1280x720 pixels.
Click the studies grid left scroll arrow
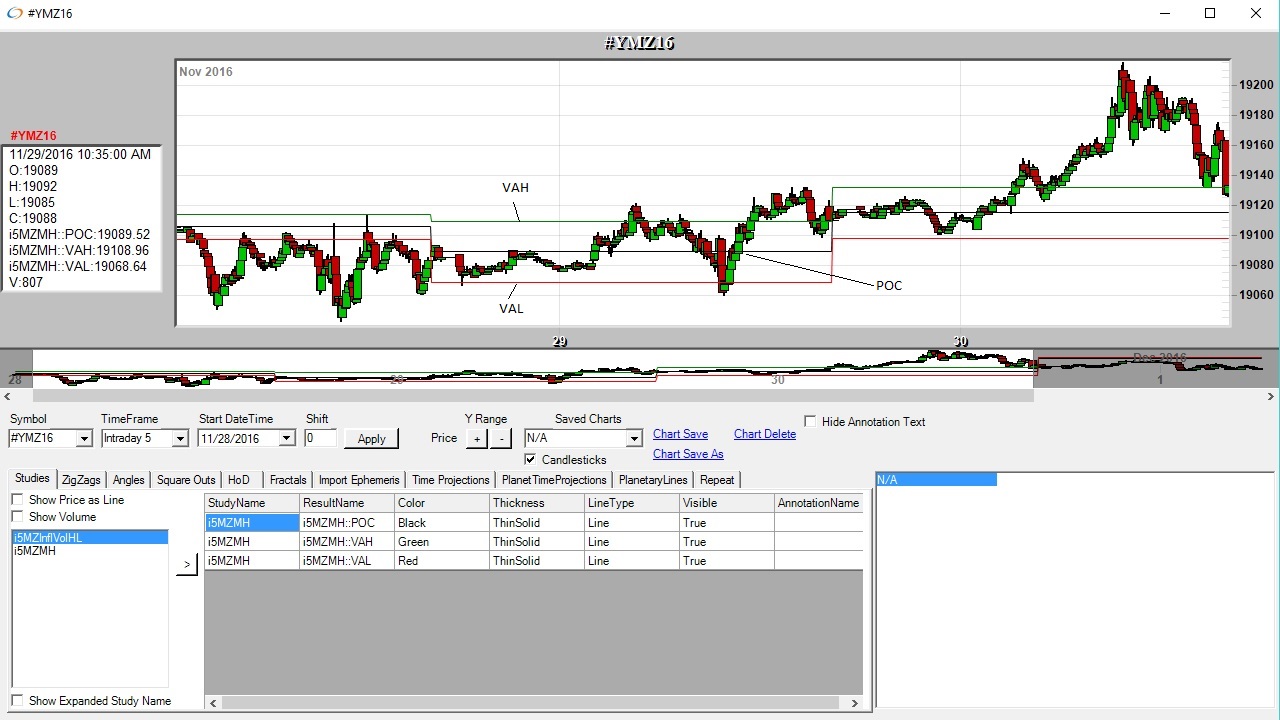coord(212,703)
